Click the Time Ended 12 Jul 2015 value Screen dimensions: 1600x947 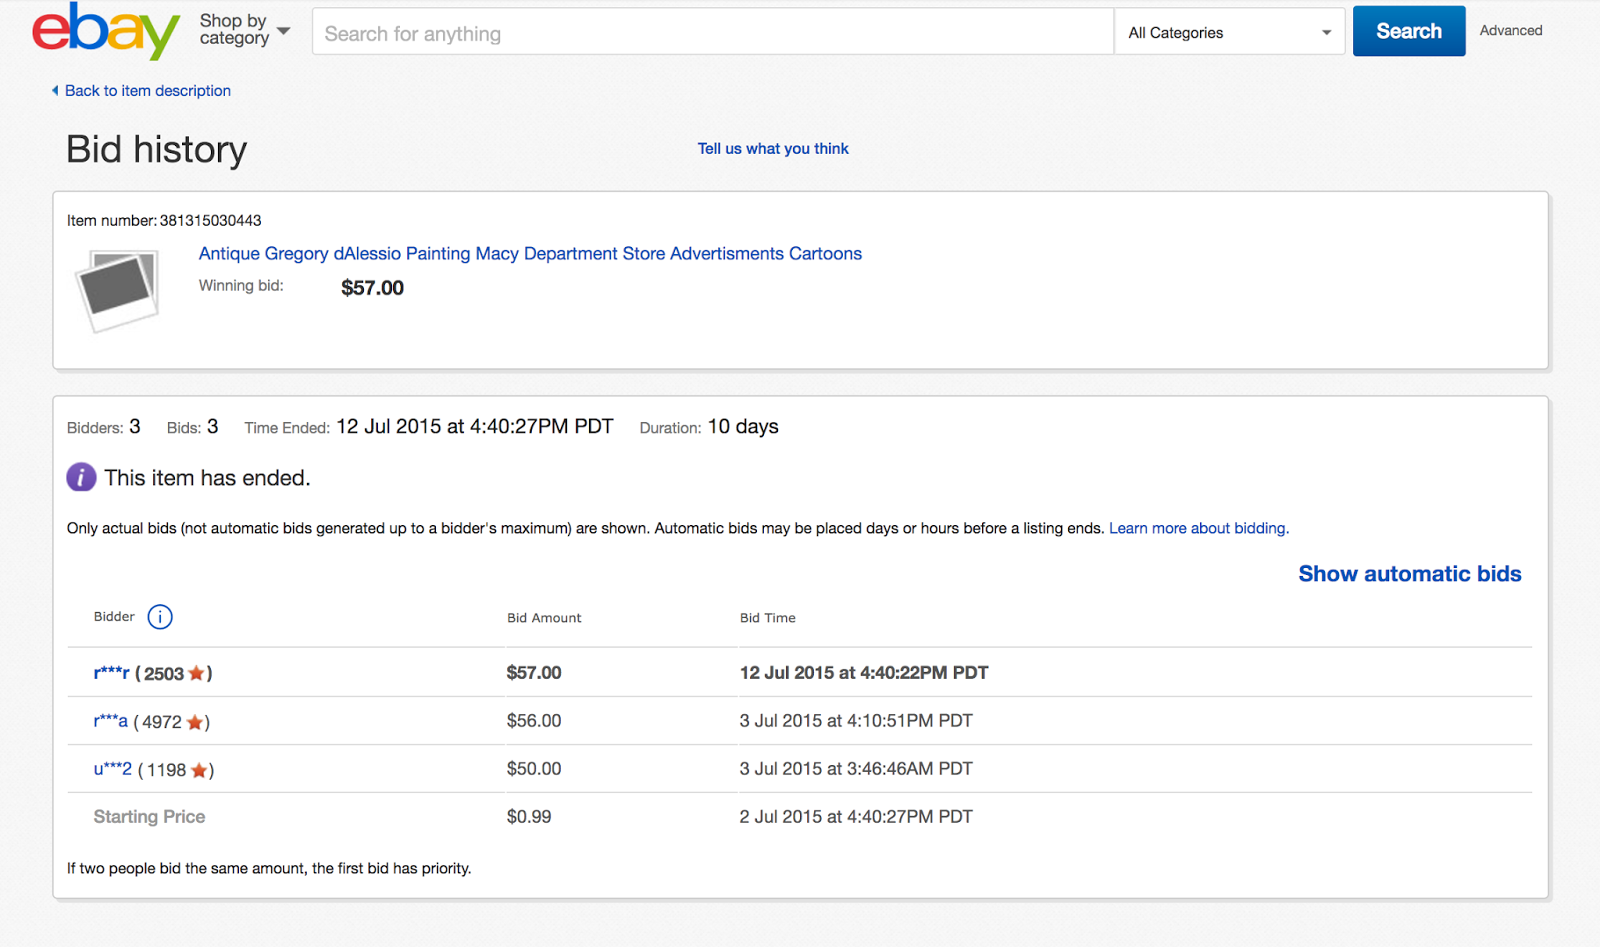pos(475,427)
